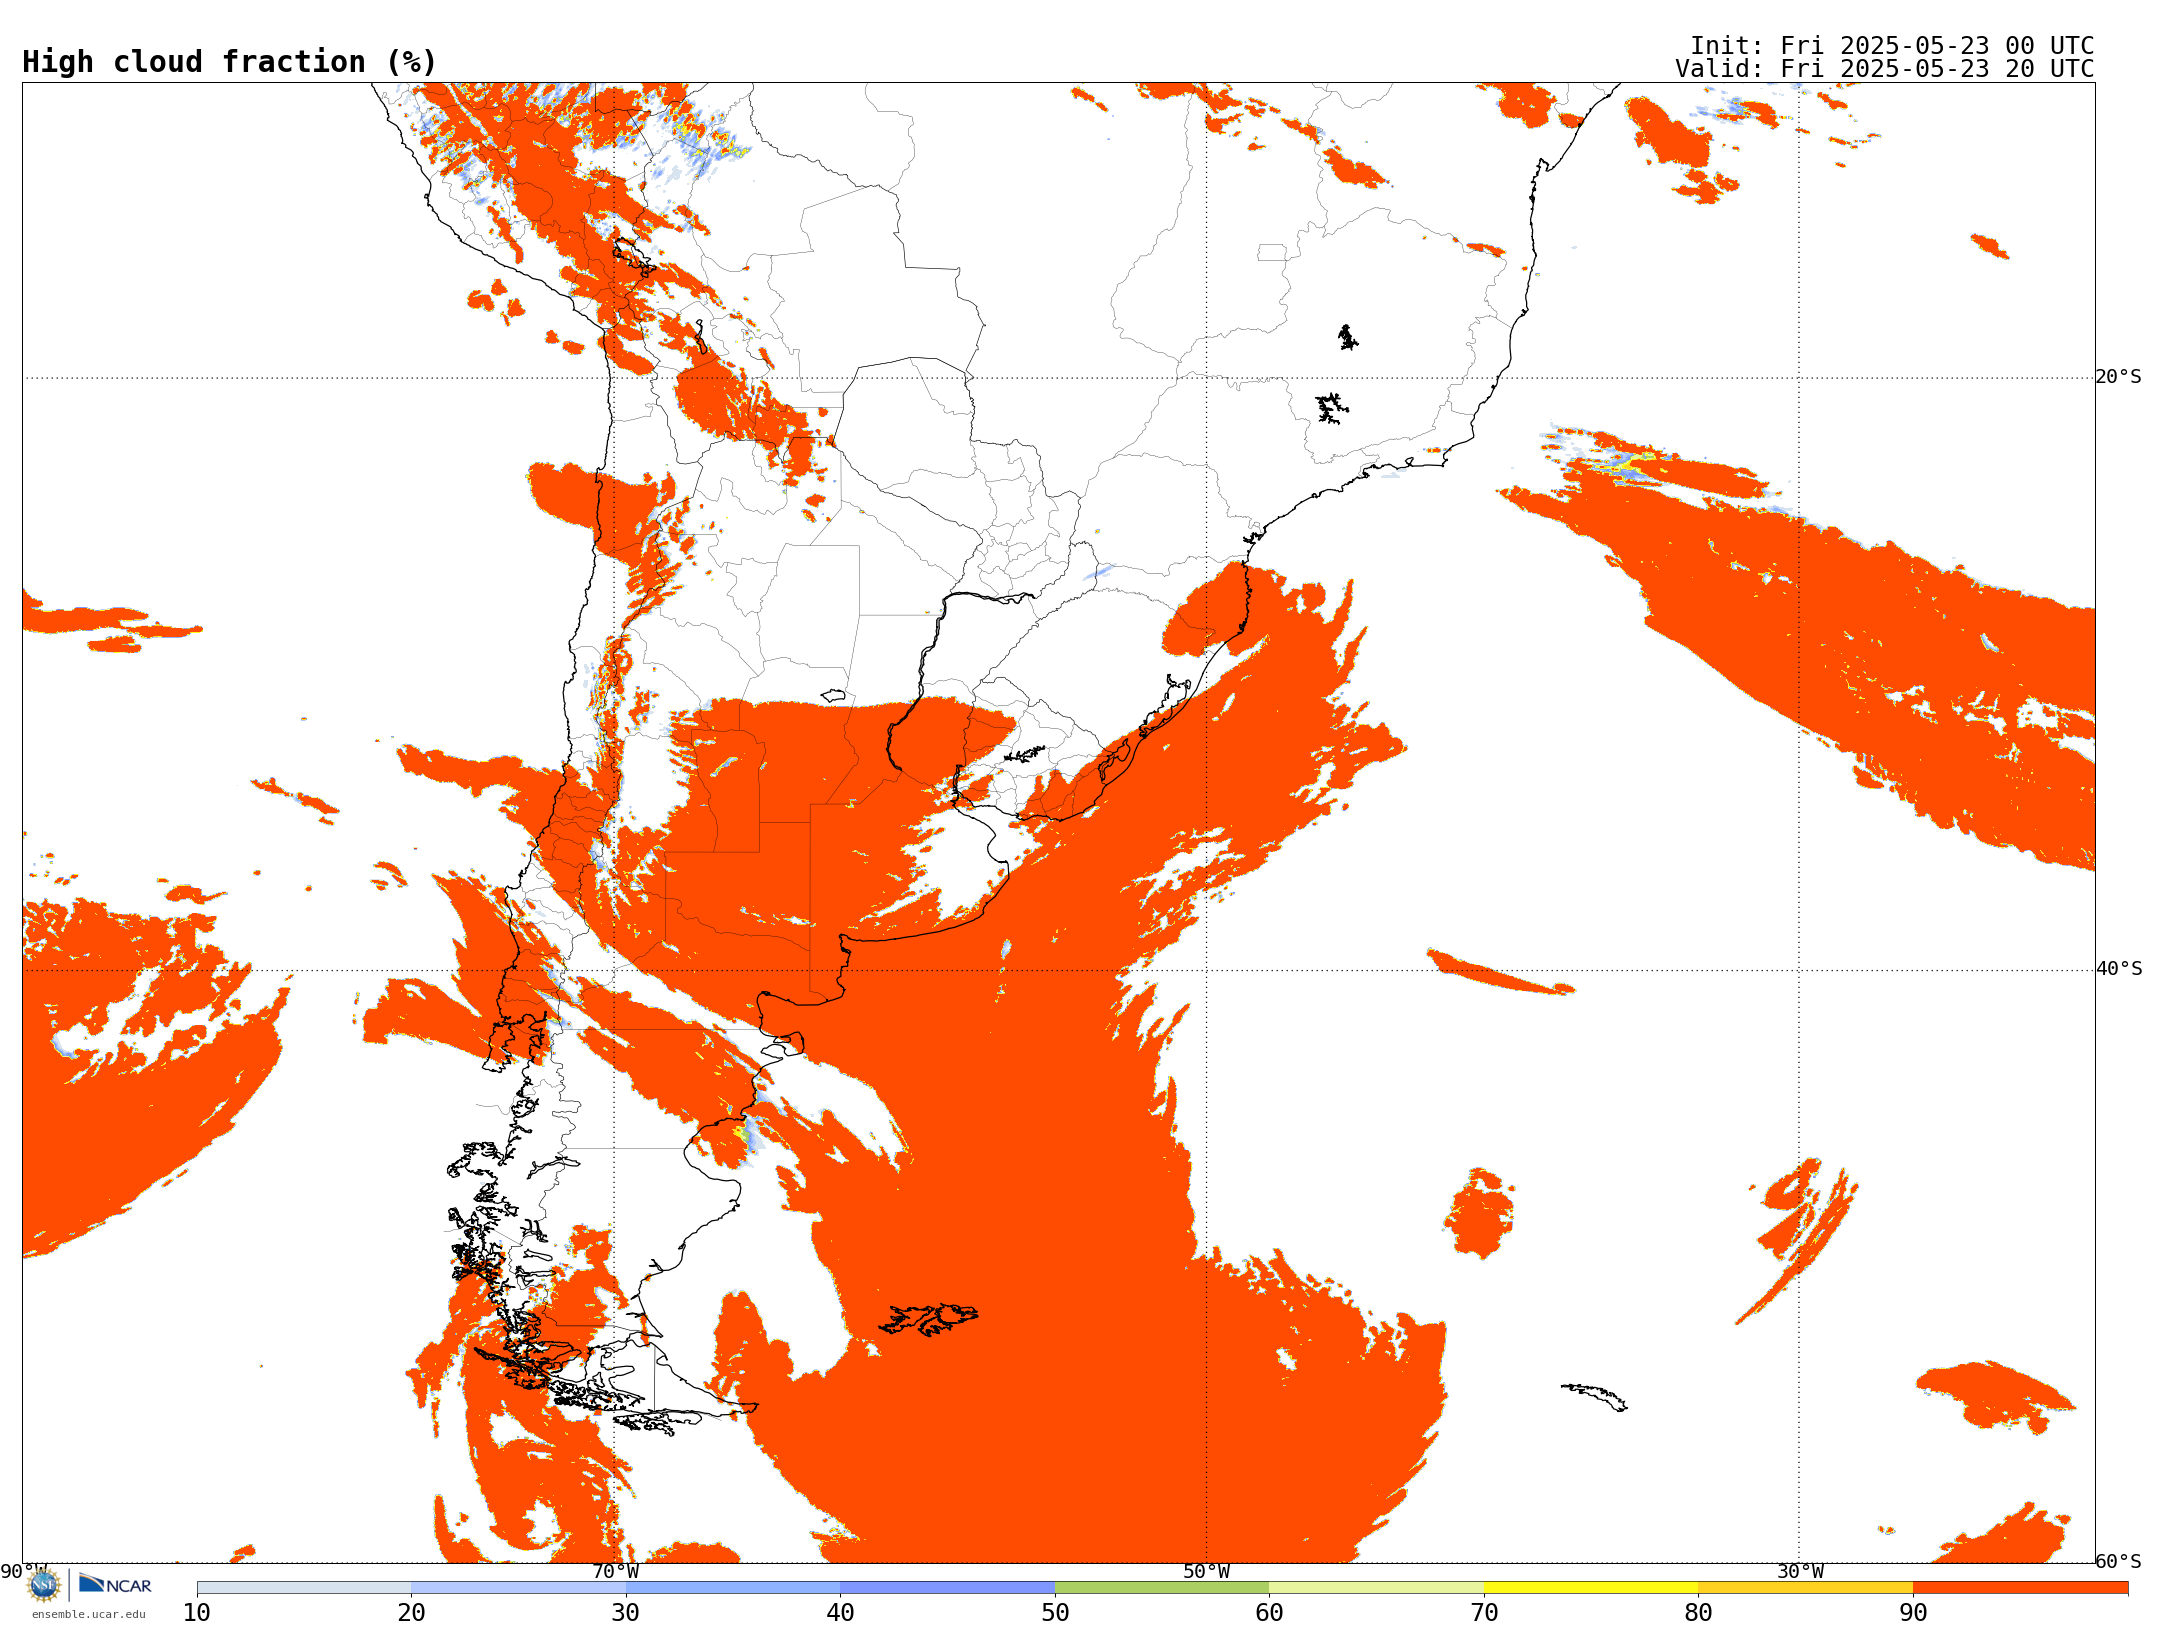Select the 'Valid: Fri 2025-05-23 20 UTC' text
Screen dimensions: 2160x1626
point(1884,69)
